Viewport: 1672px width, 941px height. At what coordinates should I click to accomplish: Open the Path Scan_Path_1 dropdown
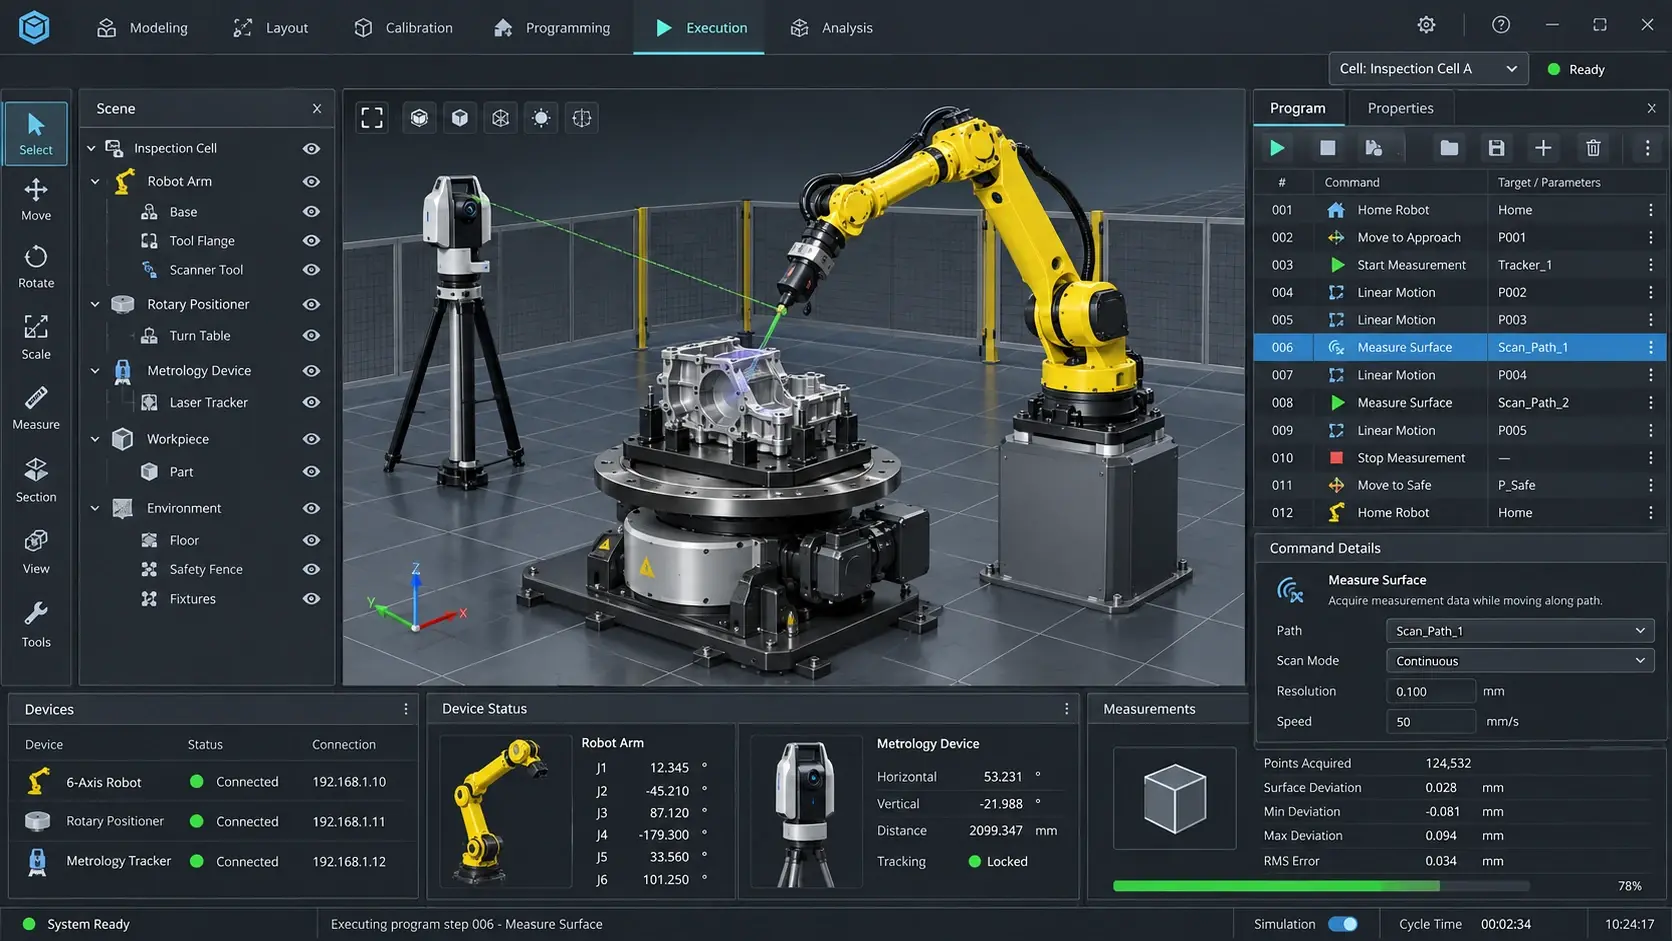pyautogui.click(x=1520, y=631)
